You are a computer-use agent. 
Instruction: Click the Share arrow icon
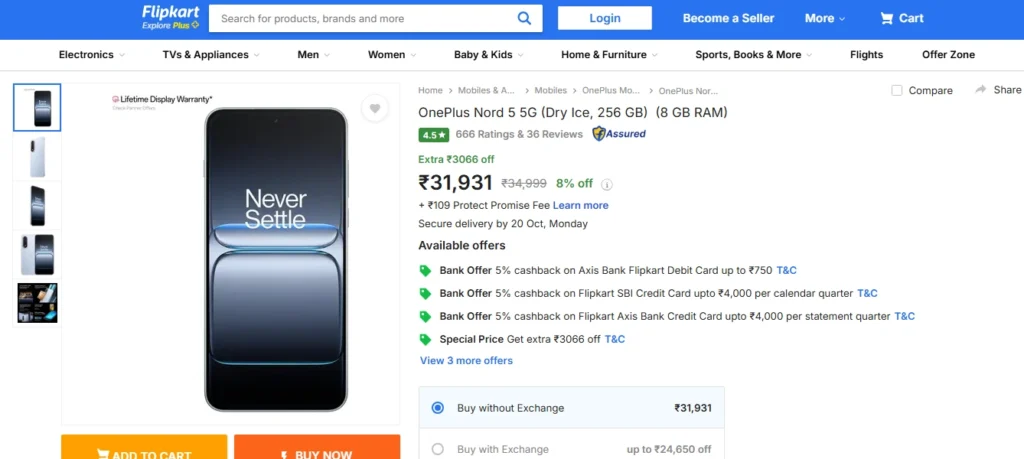point(981,90)
